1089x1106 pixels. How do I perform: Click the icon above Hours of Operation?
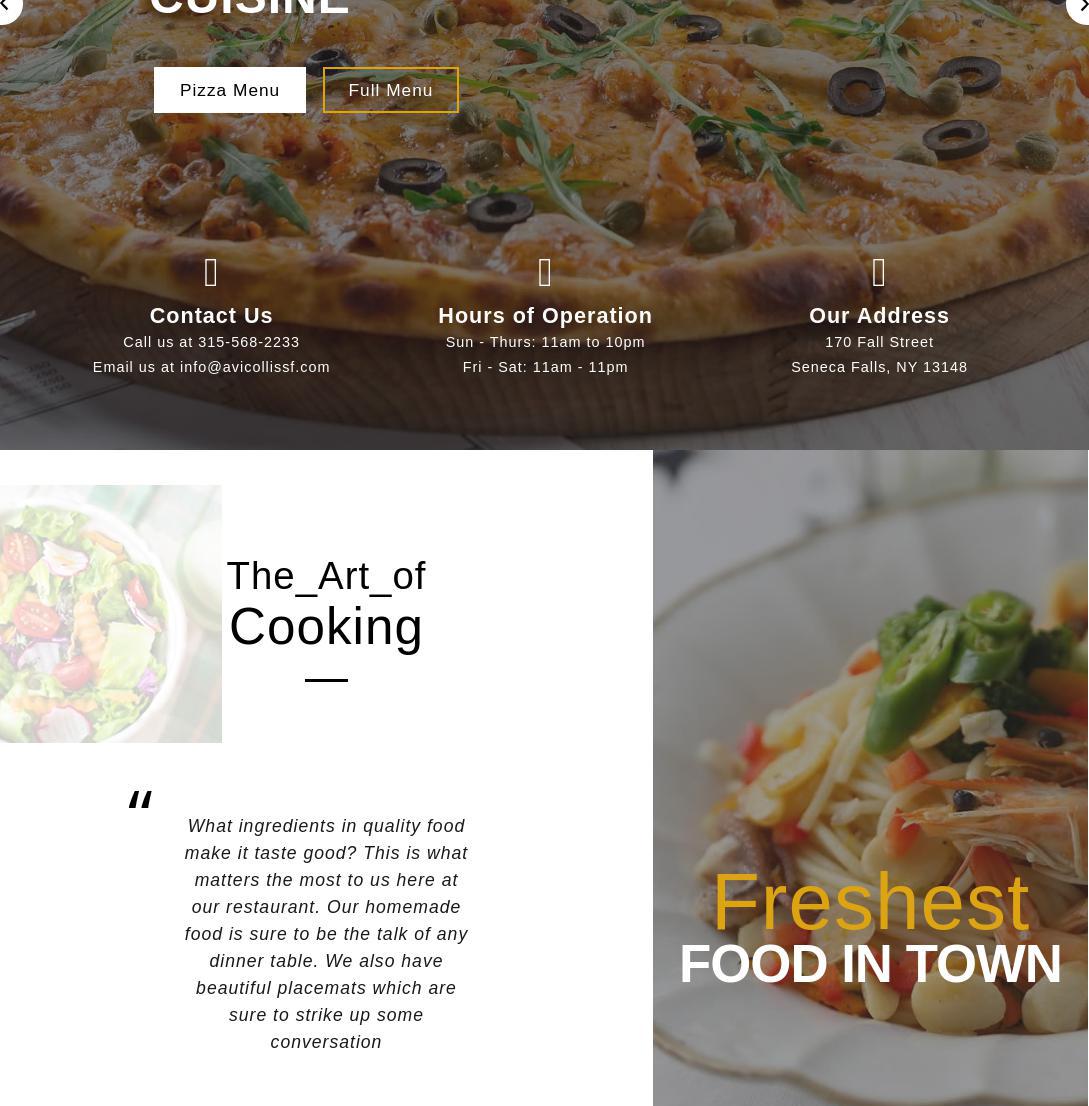[544, 272]
